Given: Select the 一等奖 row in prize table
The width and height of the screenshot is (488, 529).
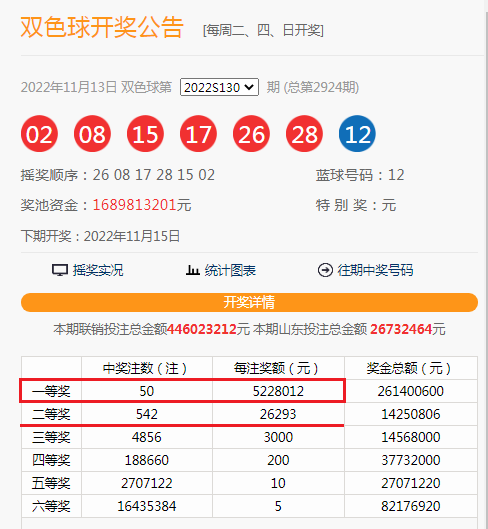Looking at the screenshot, I should [x=249, y=391].
